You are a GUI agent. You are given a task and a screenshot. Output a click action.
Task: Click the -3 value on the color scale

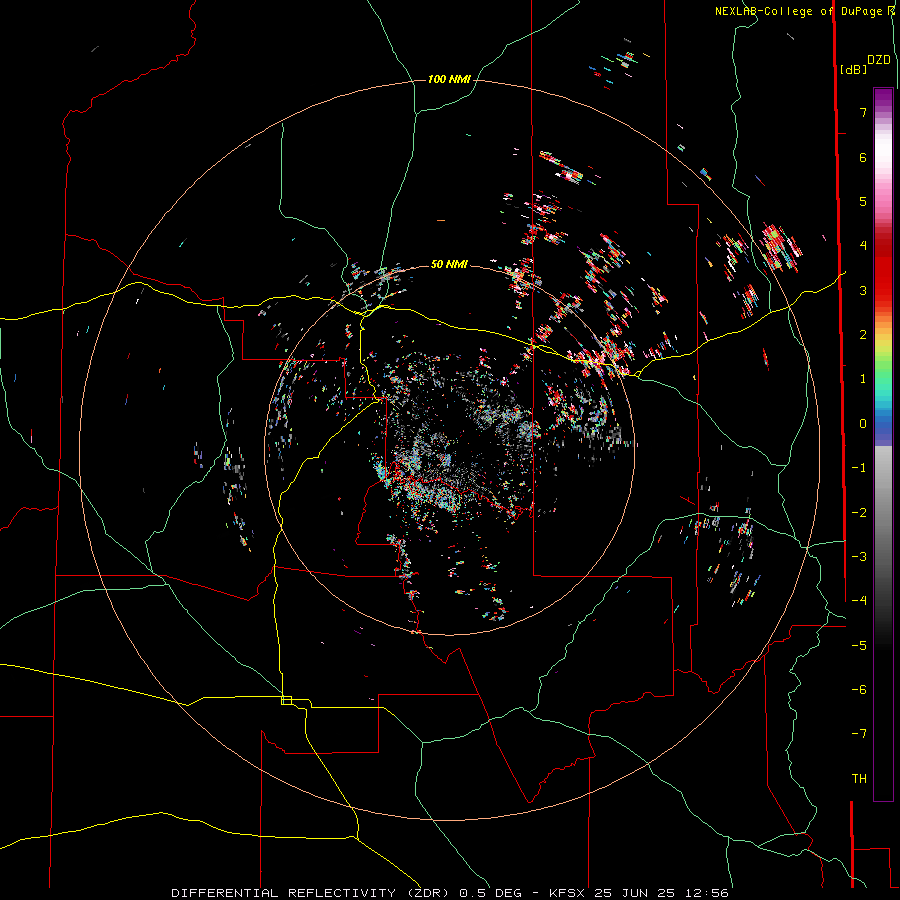(x=859, y=557)
